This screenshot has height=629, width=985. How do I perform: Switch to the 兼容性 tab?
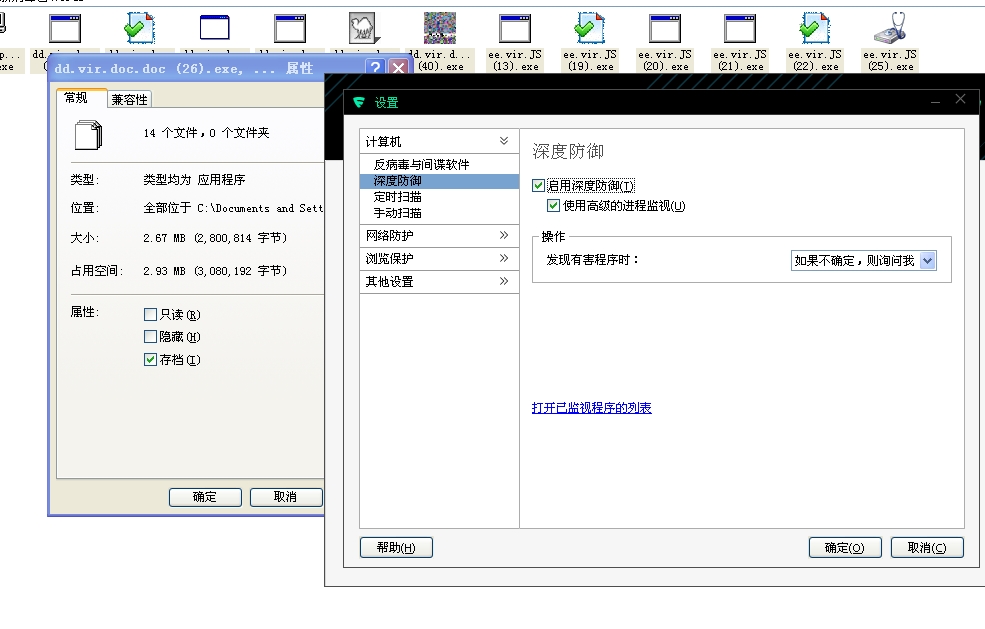click(x=130, y=99)
